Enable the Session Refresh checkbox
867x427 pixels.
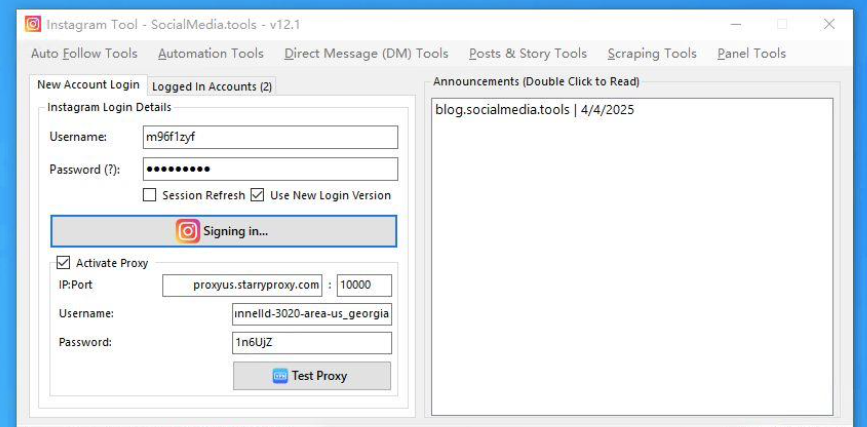tap(149, 195)
